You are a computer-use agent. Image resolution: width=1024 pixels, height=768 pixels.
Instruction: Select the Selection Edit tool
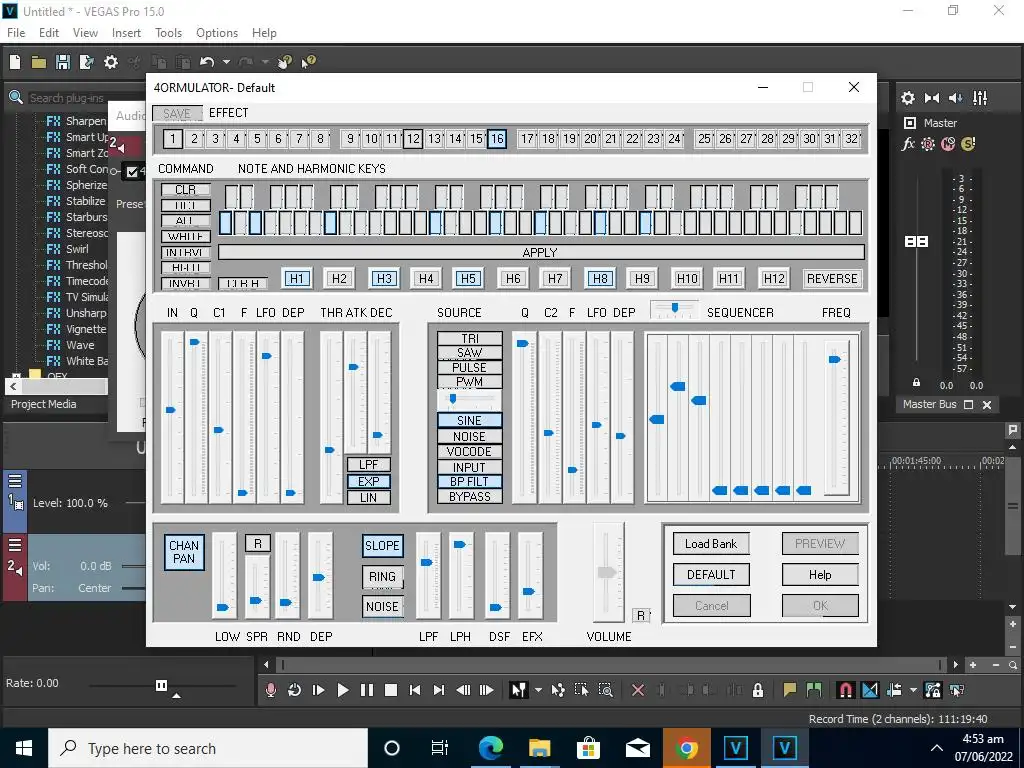tap(581, 690)
